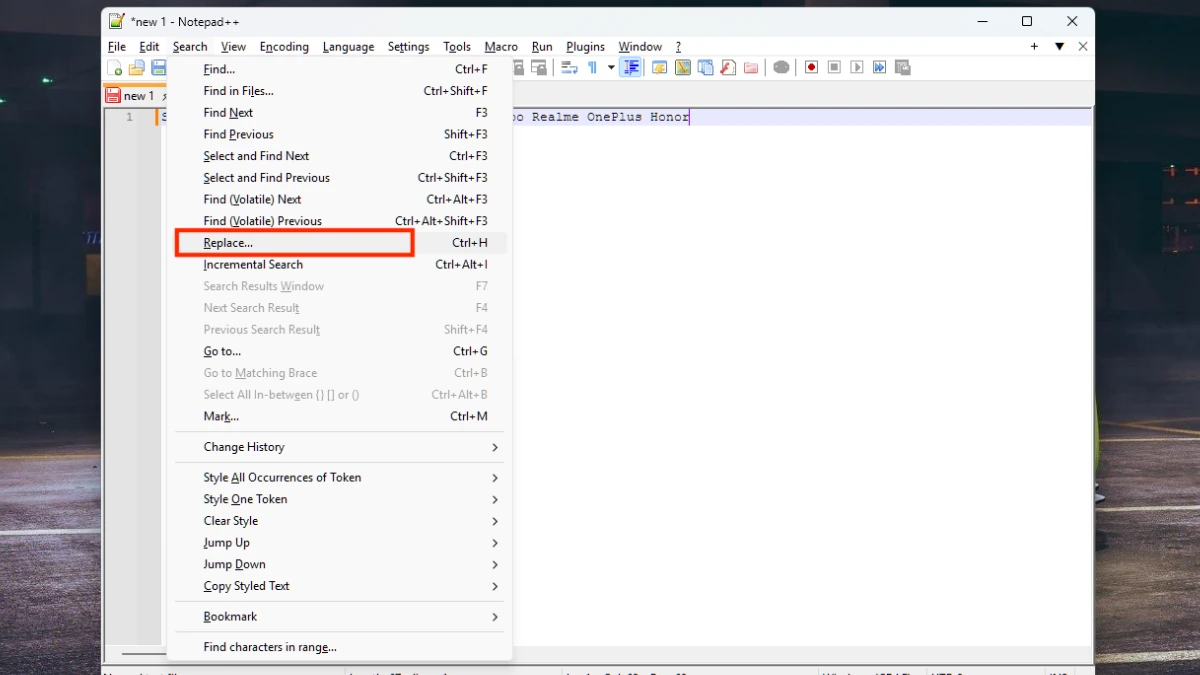The image size is (1200, 675).
Task: Choose Find... from Search menu
Action: [340, 69]
